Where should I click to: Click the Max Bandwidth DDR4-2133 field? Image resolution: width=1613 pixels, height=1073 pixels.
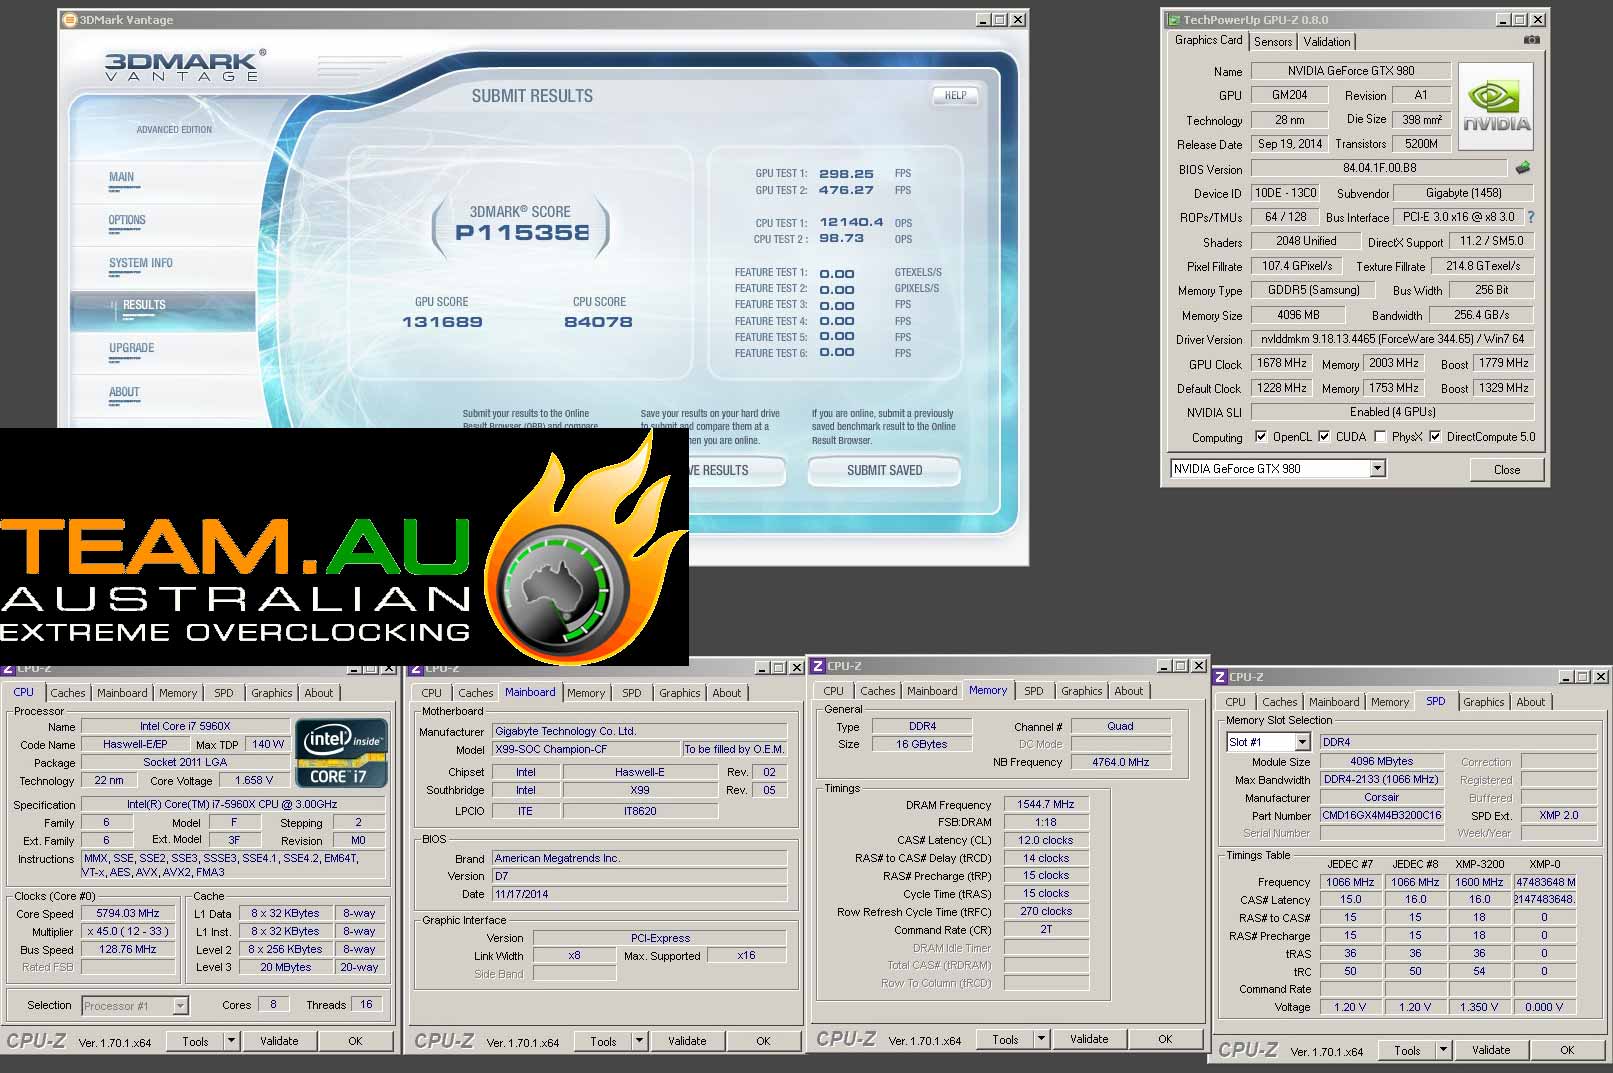[1381, 779]
